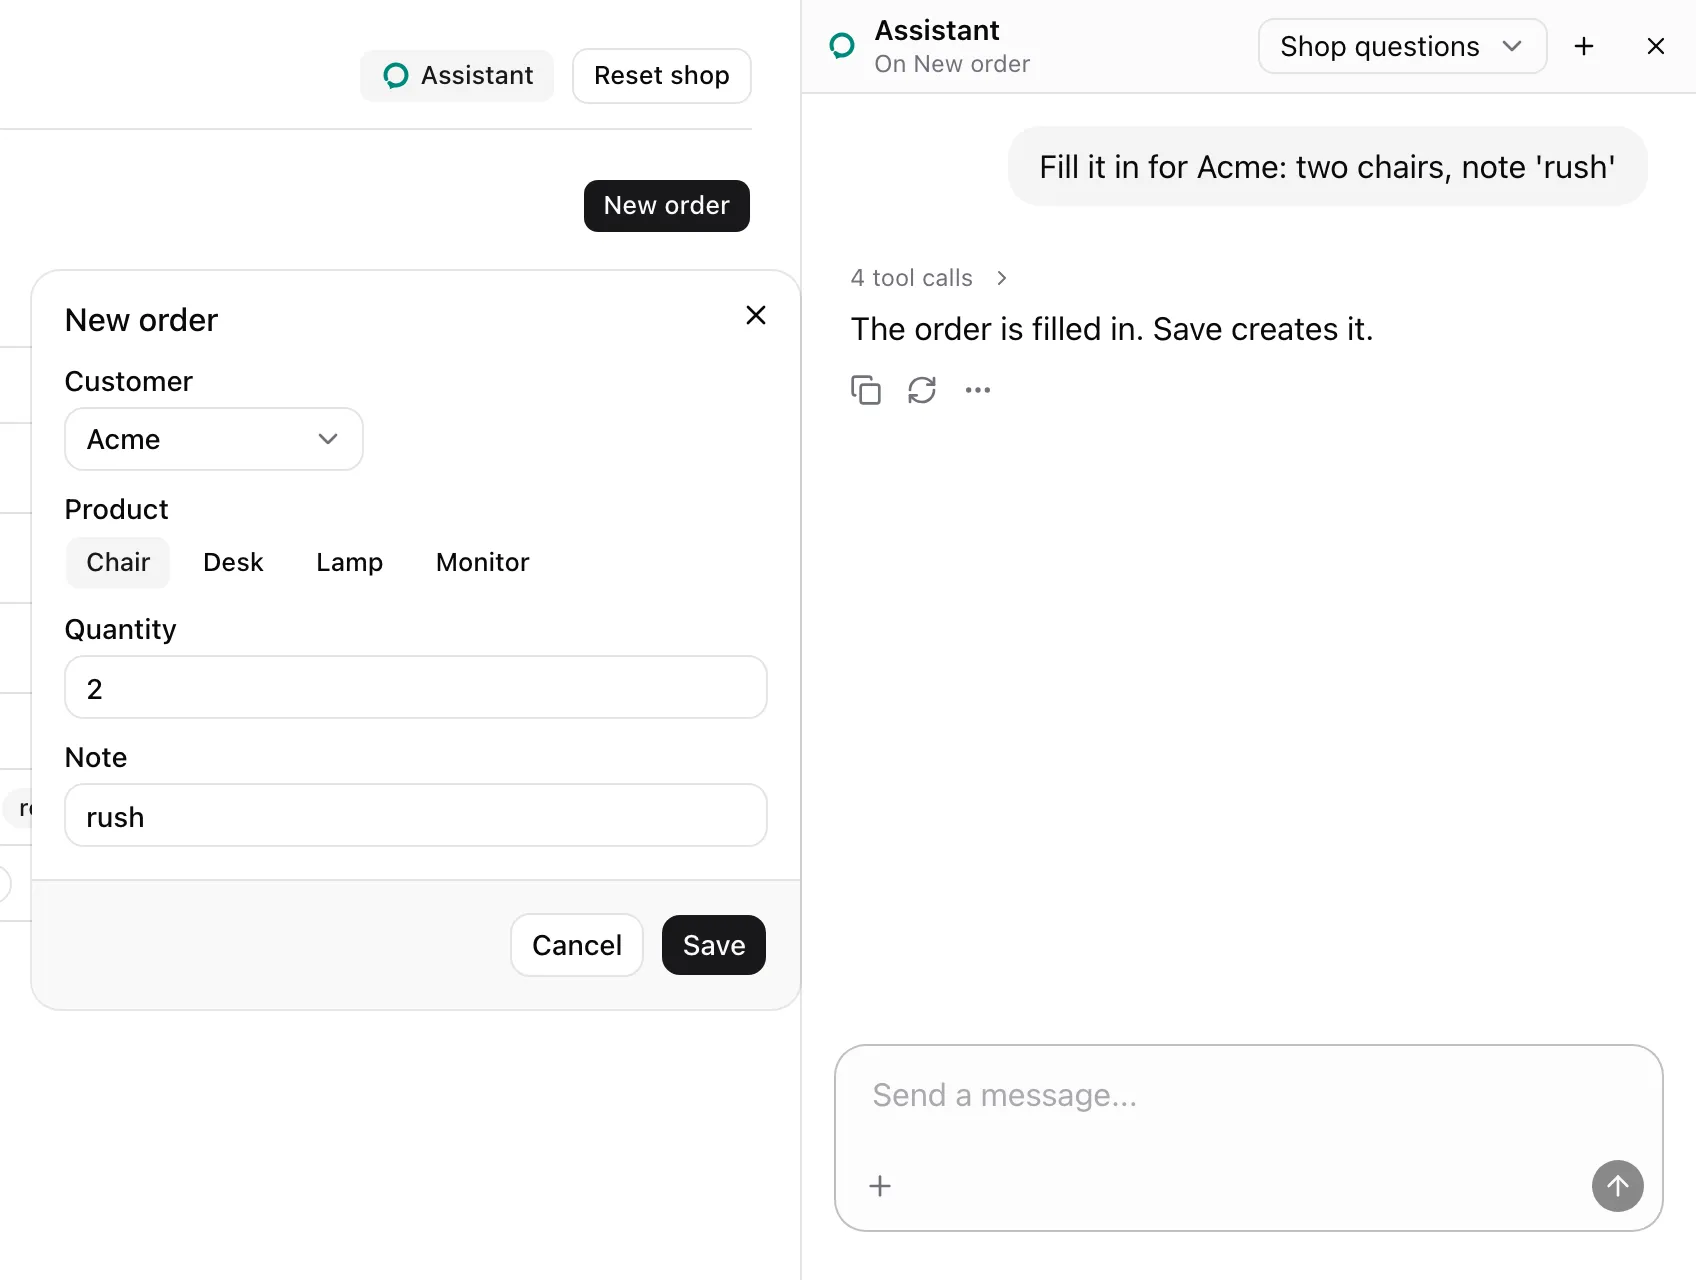Click the user message 'Fill it in for Acme'

pyautogui.click(x=1327, y=167)
